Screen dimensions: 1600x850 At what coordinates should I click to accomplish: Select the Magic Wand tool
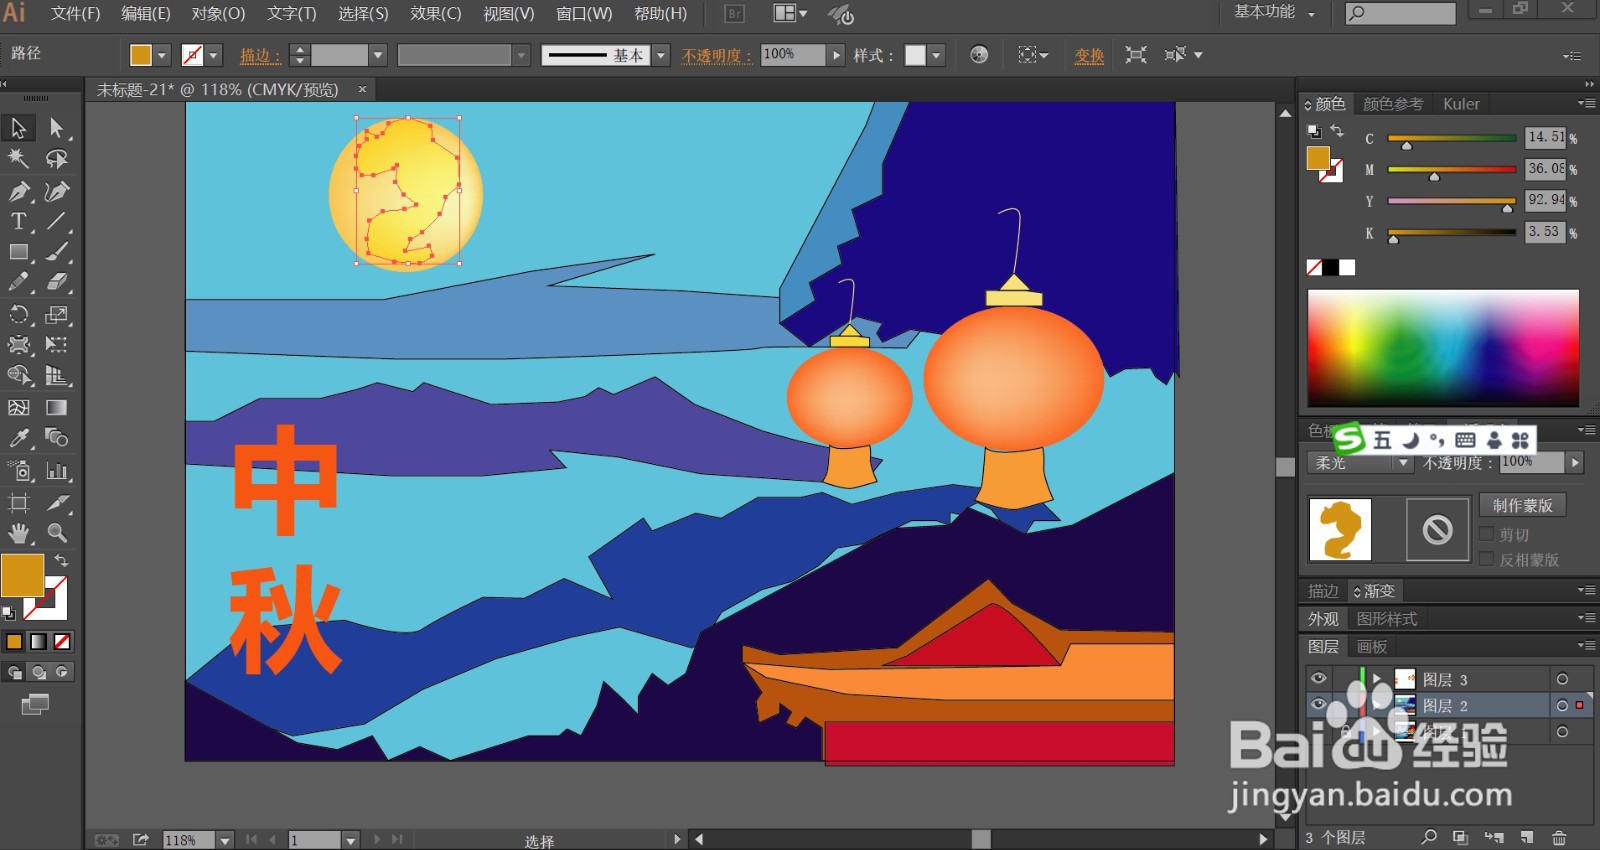point(19,159)
